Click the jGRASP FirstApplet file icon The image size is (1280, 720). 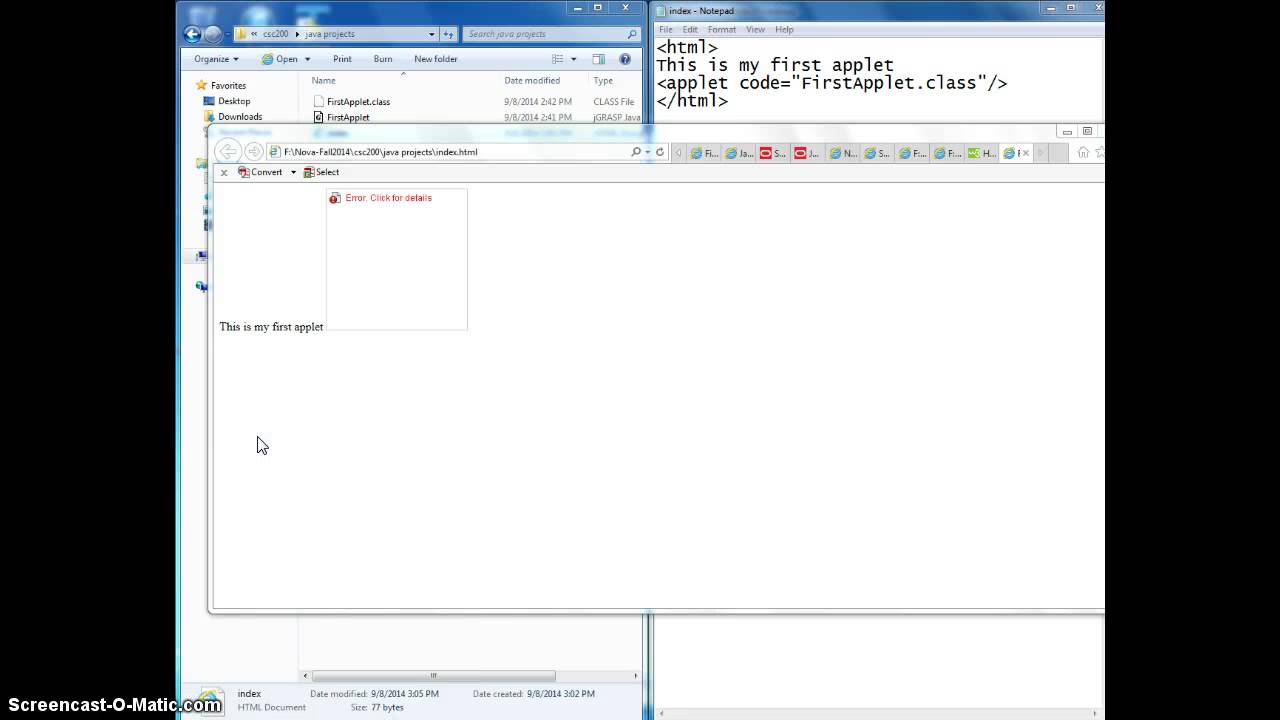(319, 117)
